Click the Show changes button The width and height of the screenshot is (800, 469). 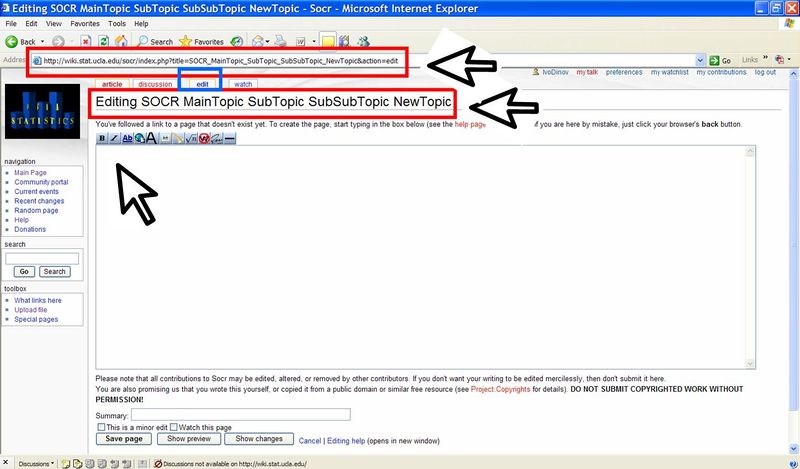[259, 439]
